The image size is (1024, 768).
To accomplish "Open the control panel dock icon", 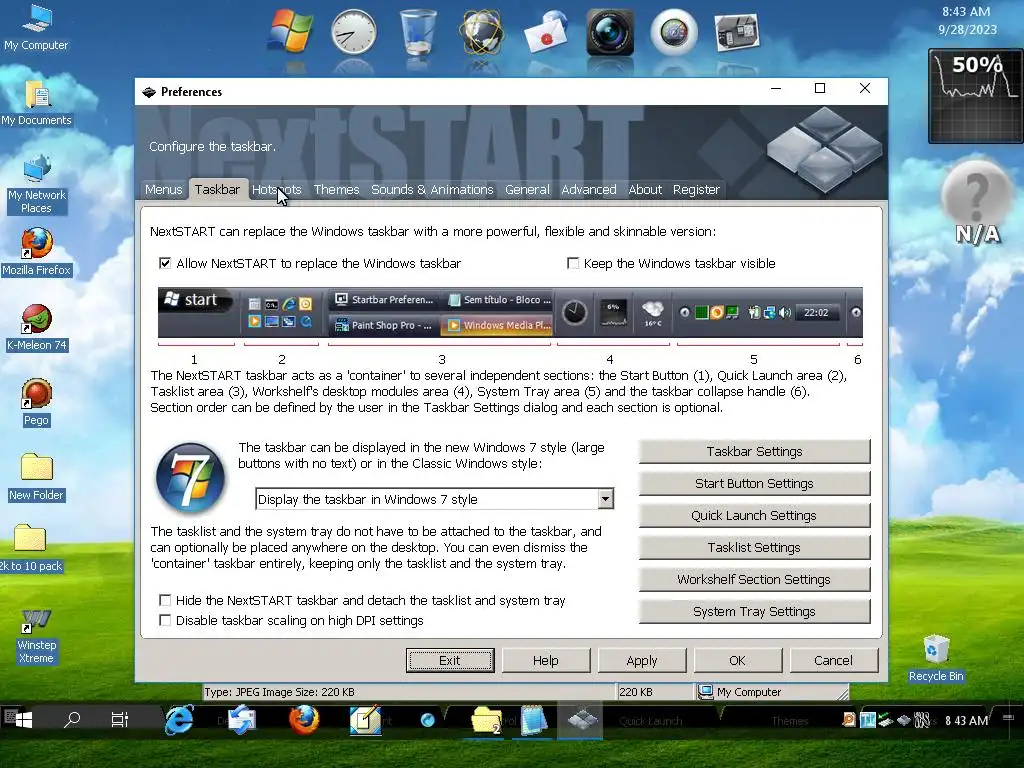I will 737,32.
